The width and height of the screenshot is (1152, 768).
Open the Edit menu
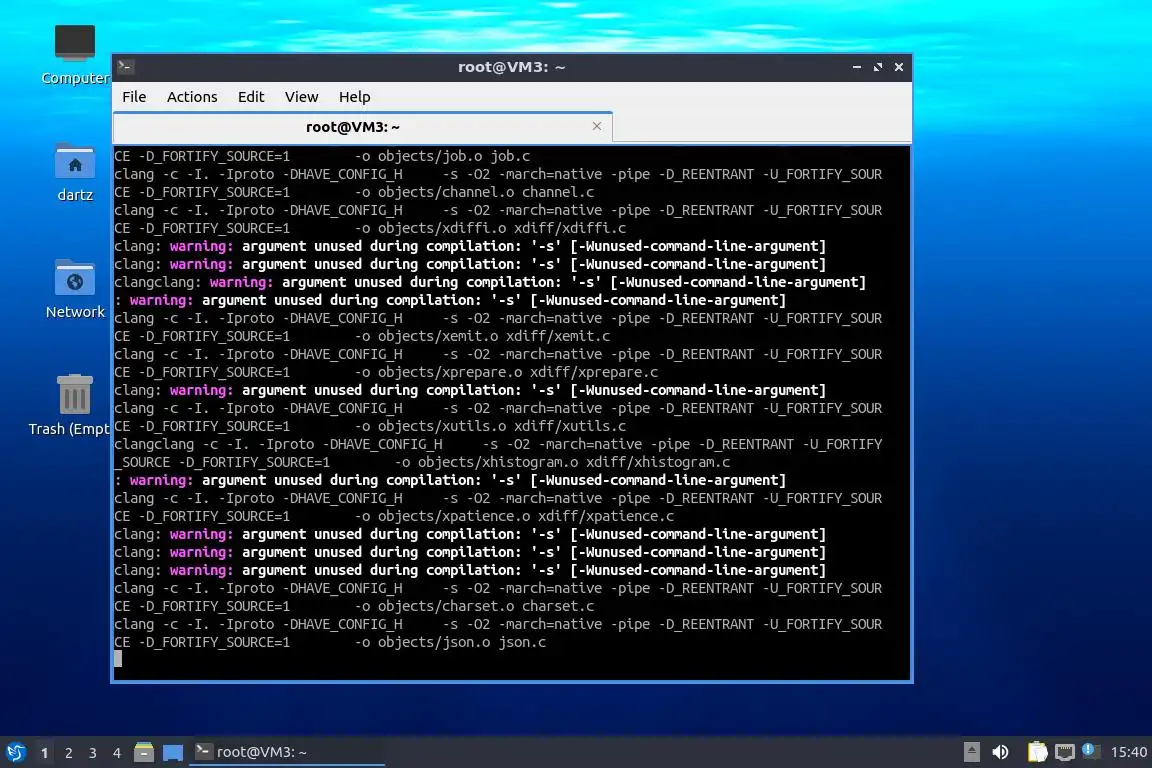tap(251, 97)
